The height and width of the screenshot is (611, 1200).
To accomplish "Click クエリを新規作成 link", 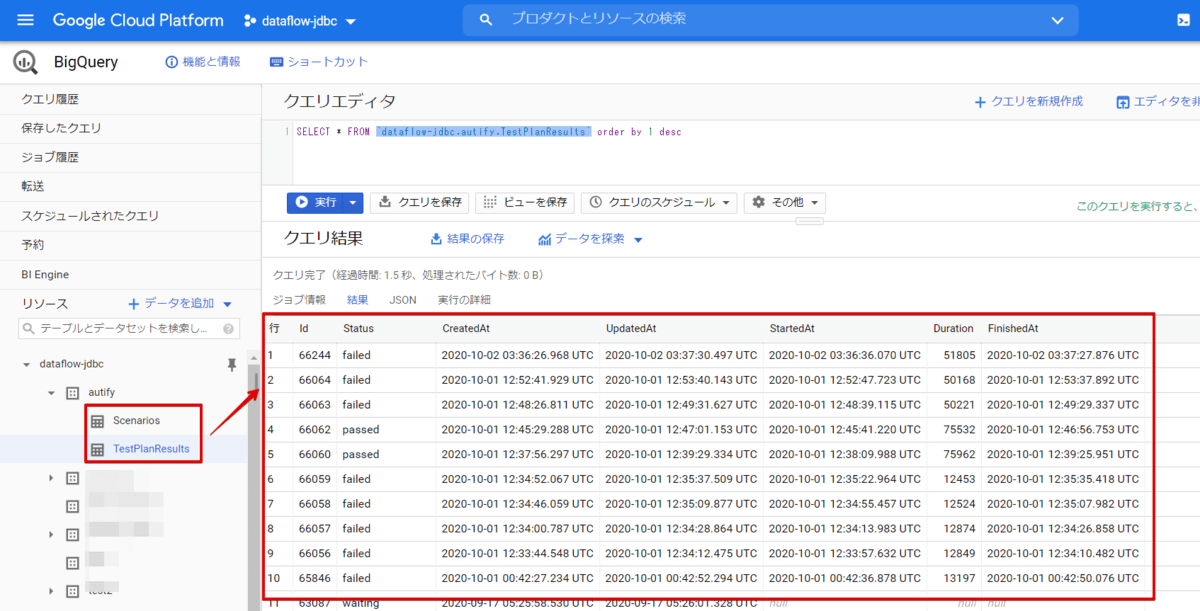I will pos(1029,102).
